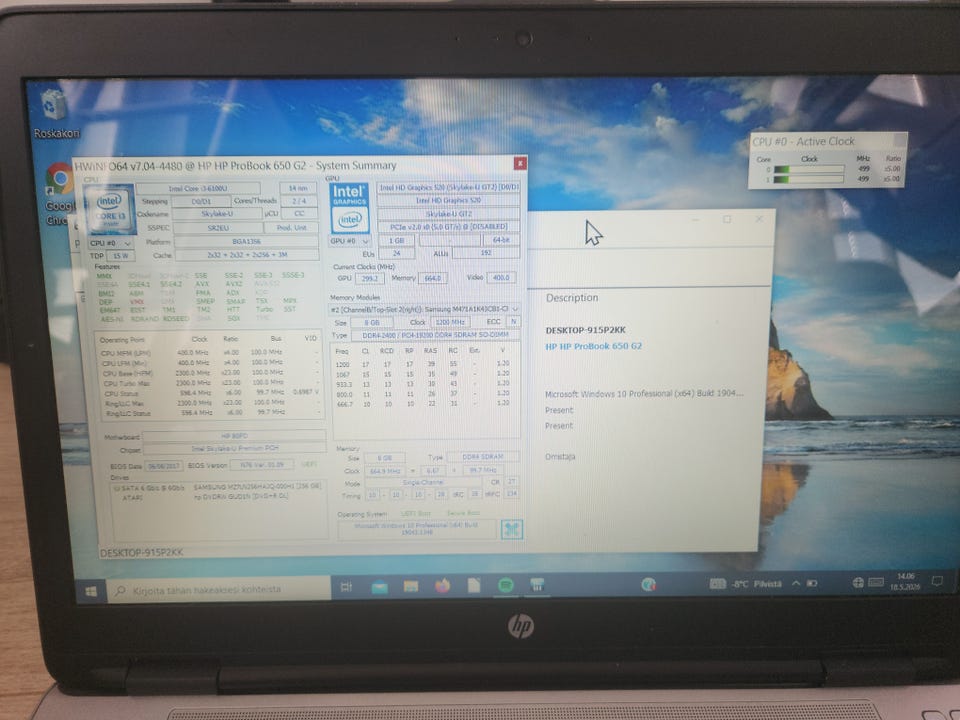
Task: Click DESKTOP-915P2KK in the HWiNFO status bar
Action: [141, 552]
